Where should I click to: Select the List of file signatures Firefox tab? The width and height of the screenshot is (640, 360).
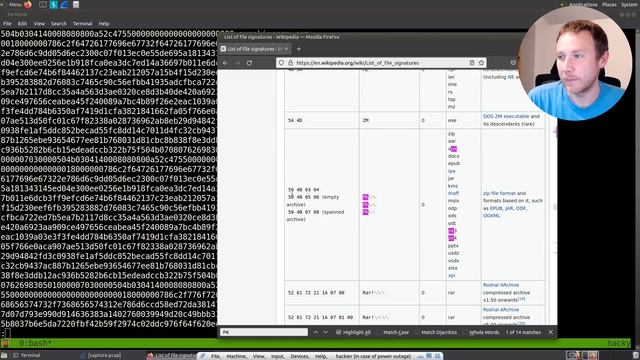254,49
